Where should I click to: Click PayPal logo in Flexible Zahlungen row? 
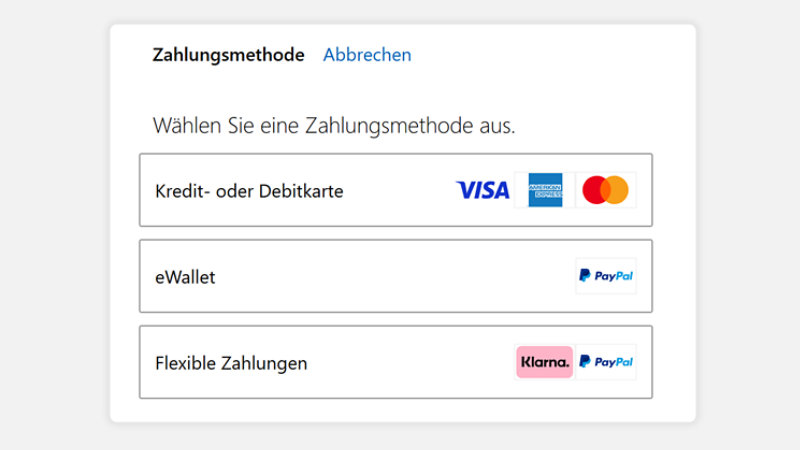tap(605, 362)
